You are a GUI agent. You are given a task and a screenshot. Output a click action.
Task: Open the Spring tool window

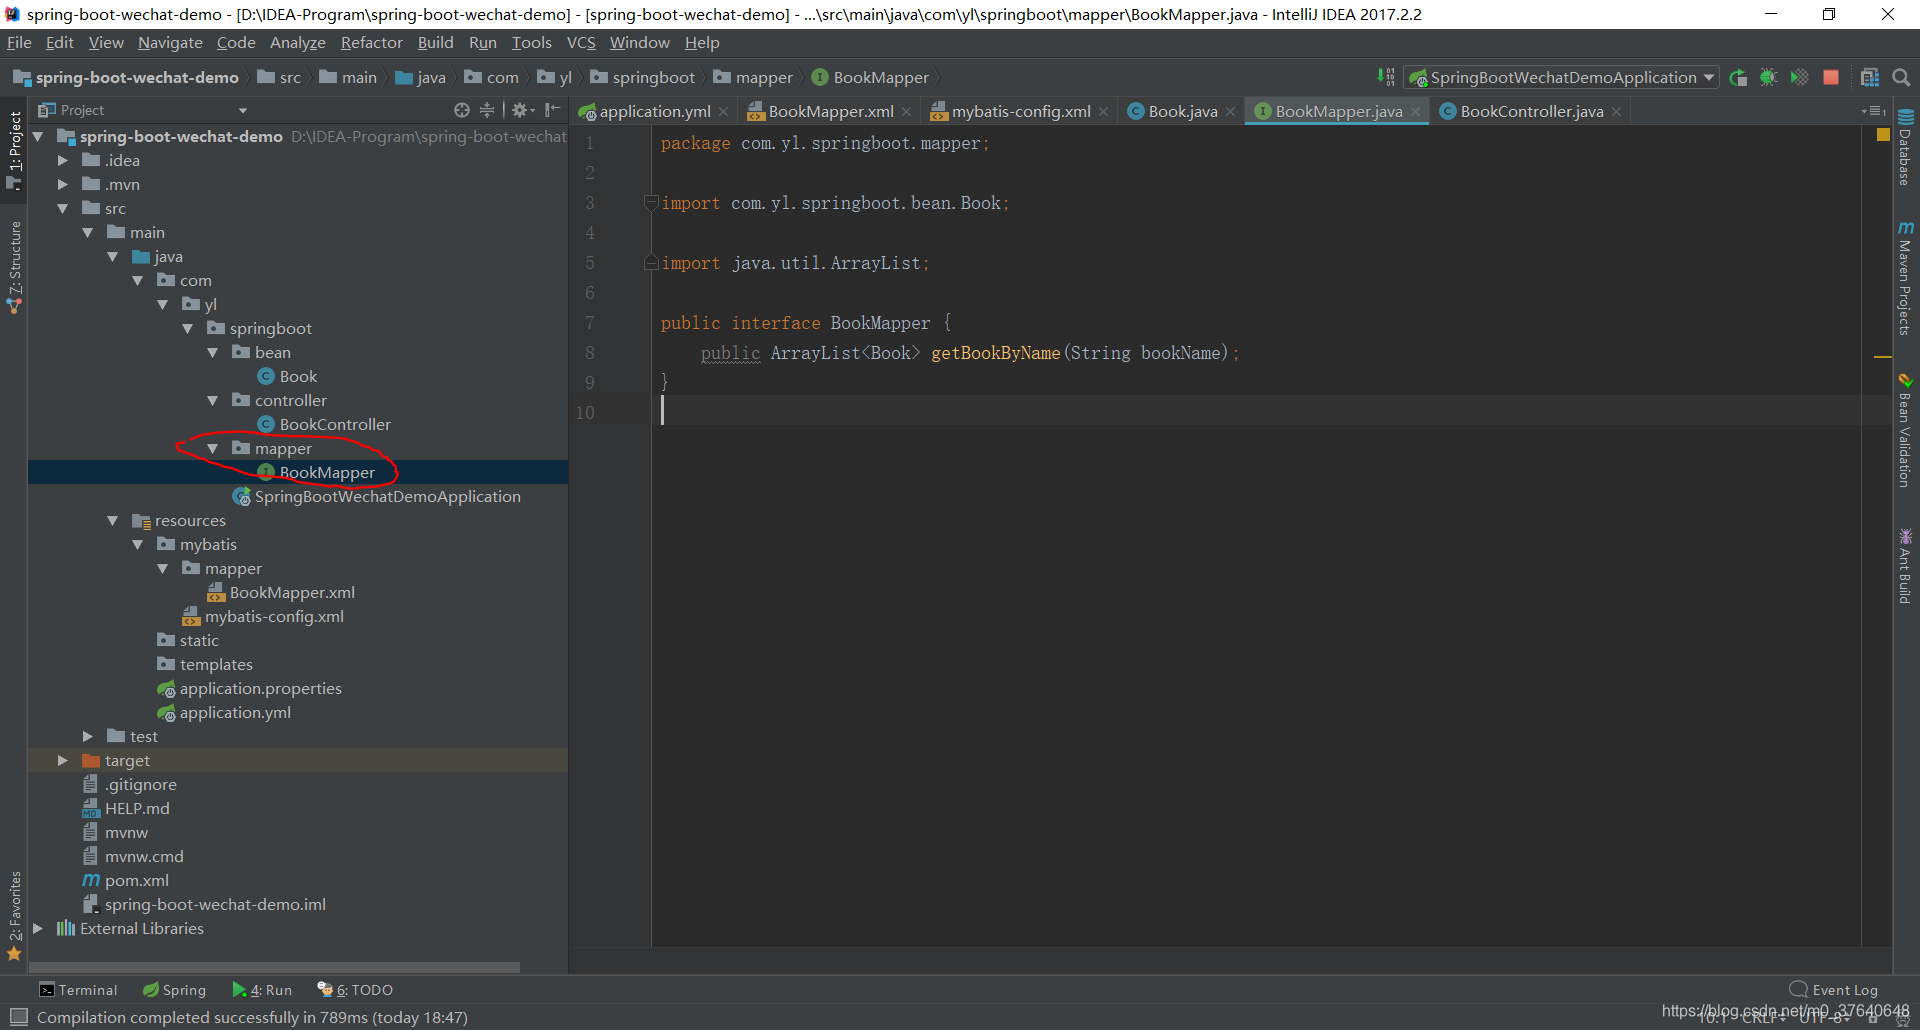[174, 989]
